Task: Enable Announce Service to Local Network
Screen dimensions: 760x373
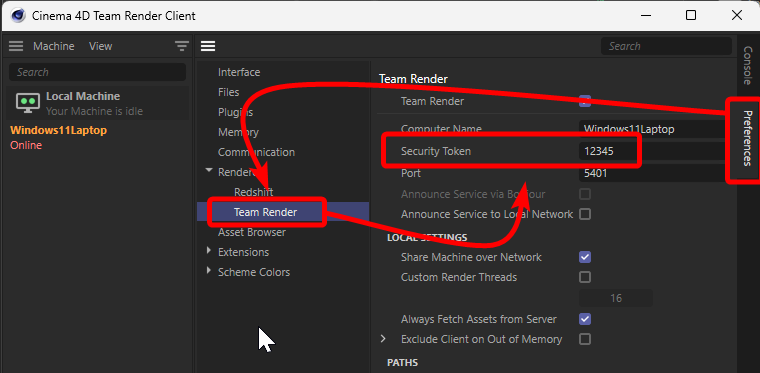Action: tap(585, 214)
